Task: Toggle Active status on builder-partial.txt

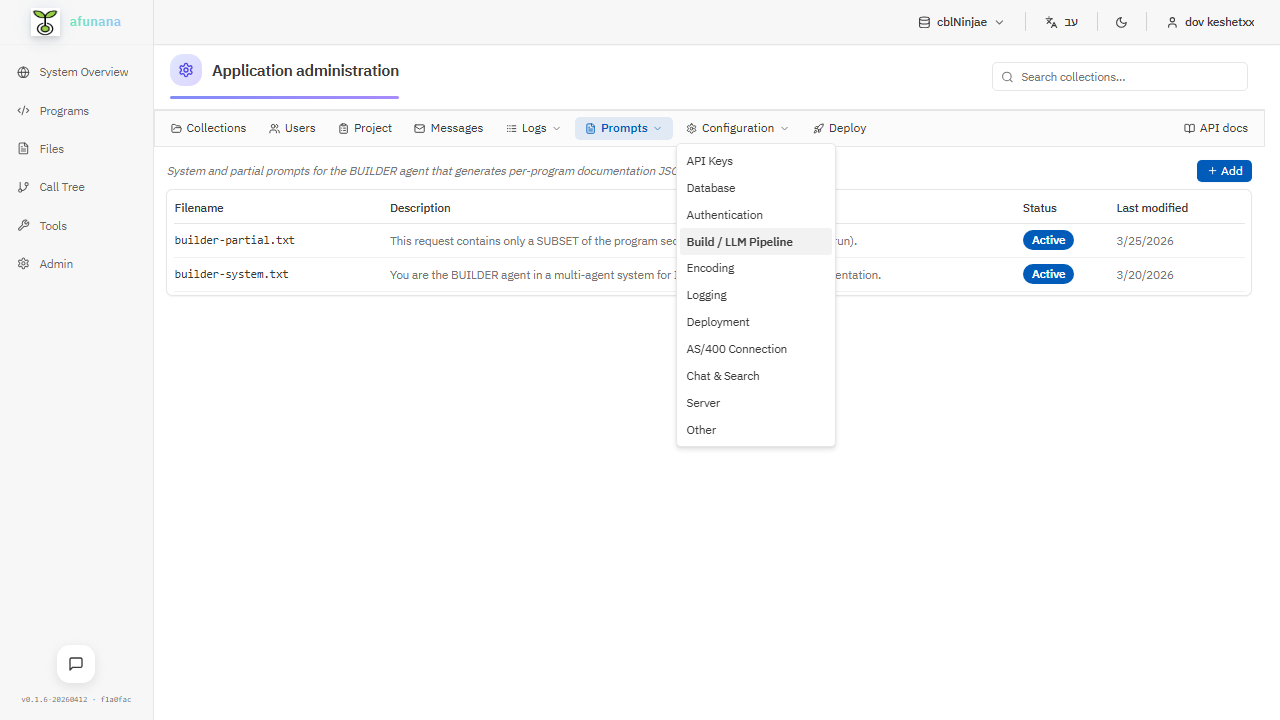Action: pyautogui.click(x=1048, y=240)
